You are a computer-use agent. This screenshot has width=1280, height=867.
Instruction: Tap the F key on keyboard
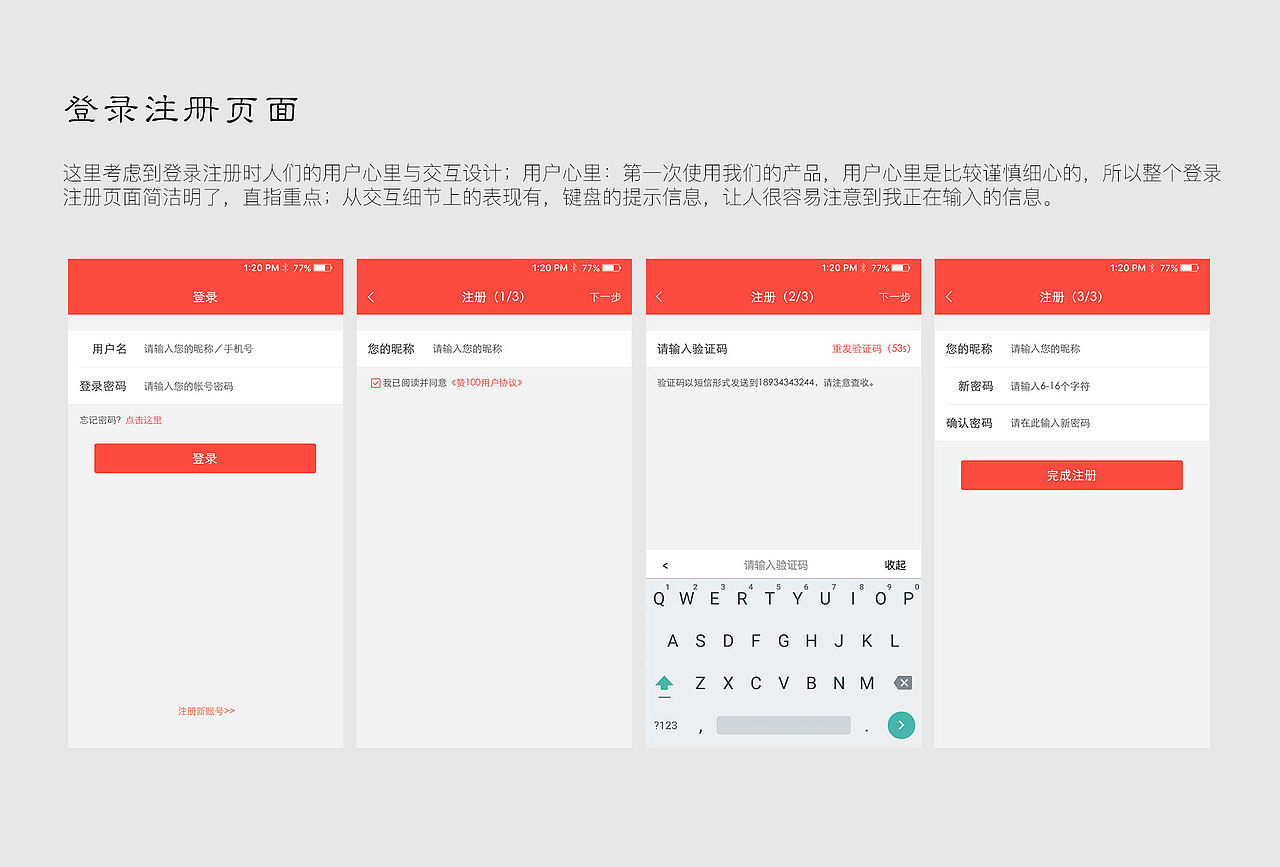click(x=756, y=641)
